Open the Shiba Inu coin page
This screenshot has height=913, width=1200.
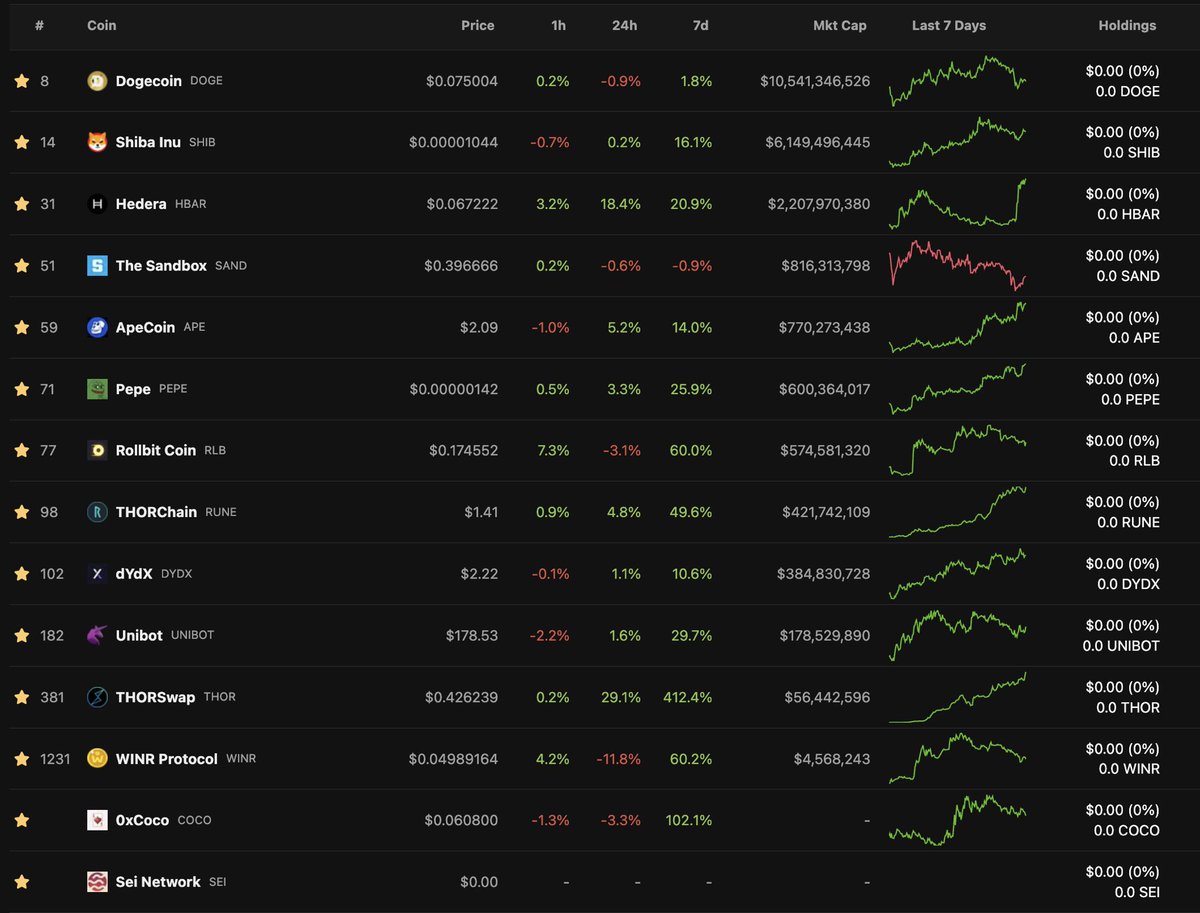(148, 142)
